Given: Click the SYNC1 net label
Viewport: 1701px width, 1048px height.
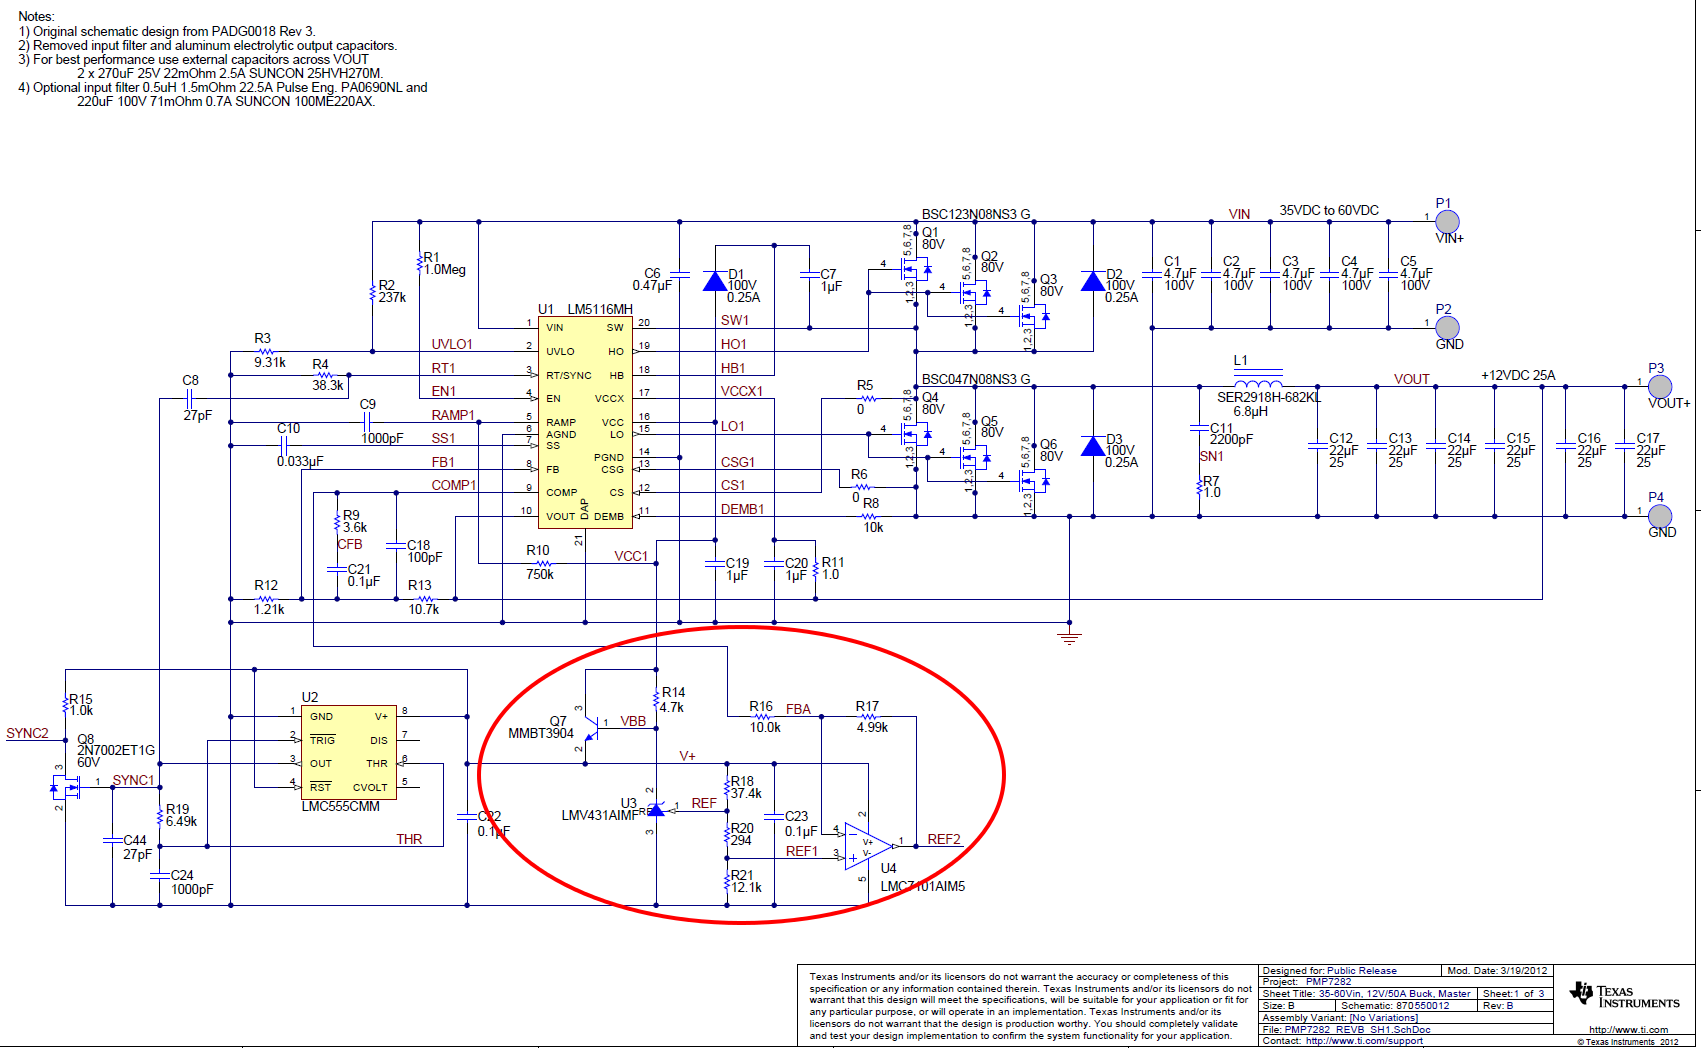Looking at the screenshot, I should 133,780.
